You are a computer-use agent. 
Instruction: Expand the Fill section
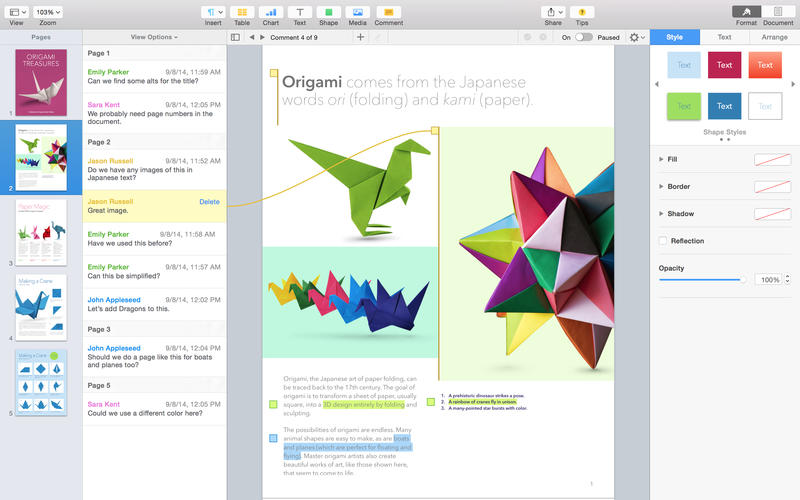661,159
